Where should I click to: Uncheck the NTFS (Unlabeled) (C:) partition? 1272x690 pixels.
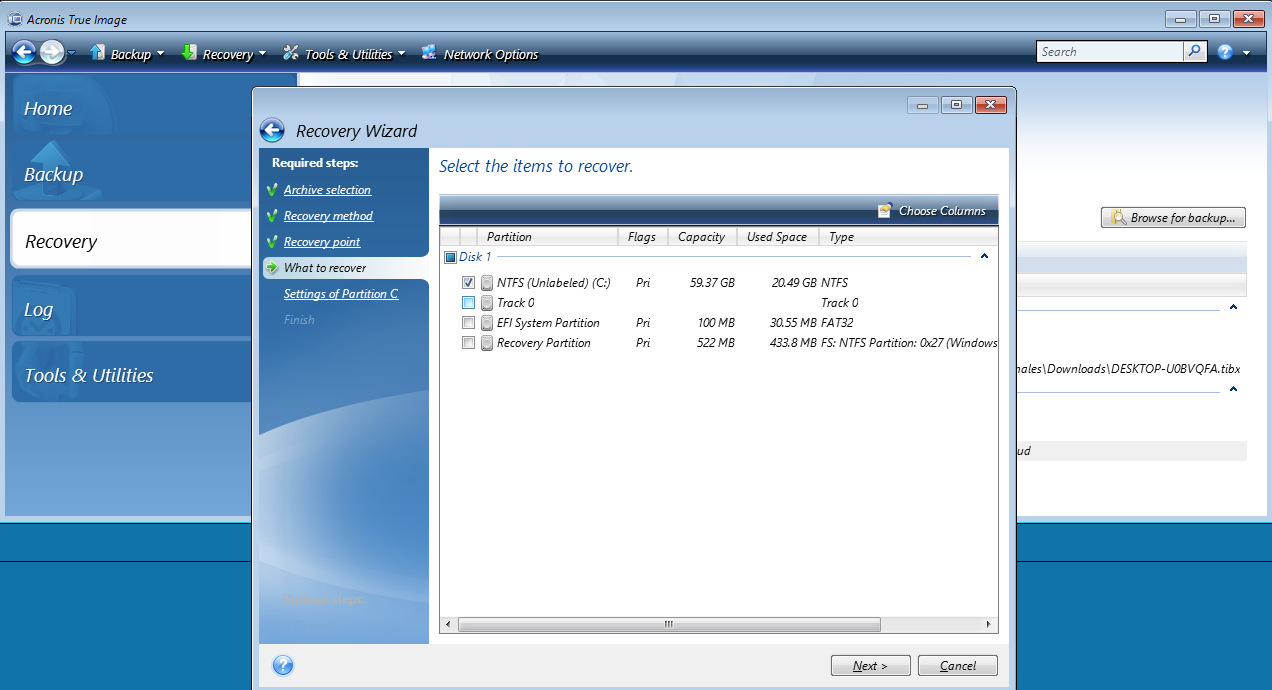pyautogui.click(x=468, y=282)
